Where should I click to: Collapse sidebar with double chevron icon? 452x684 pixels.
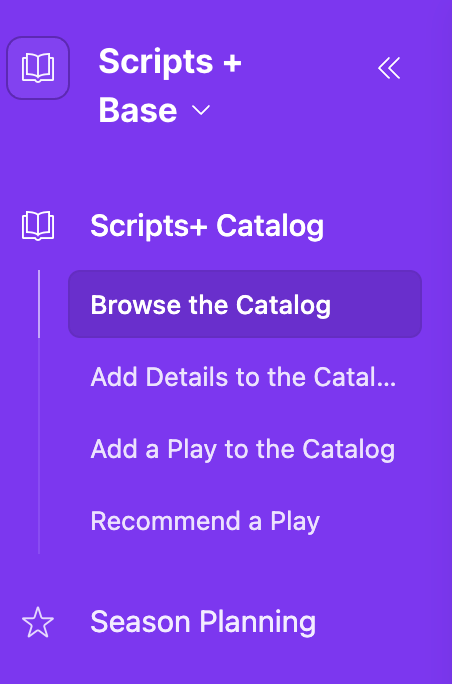[389, 68]
